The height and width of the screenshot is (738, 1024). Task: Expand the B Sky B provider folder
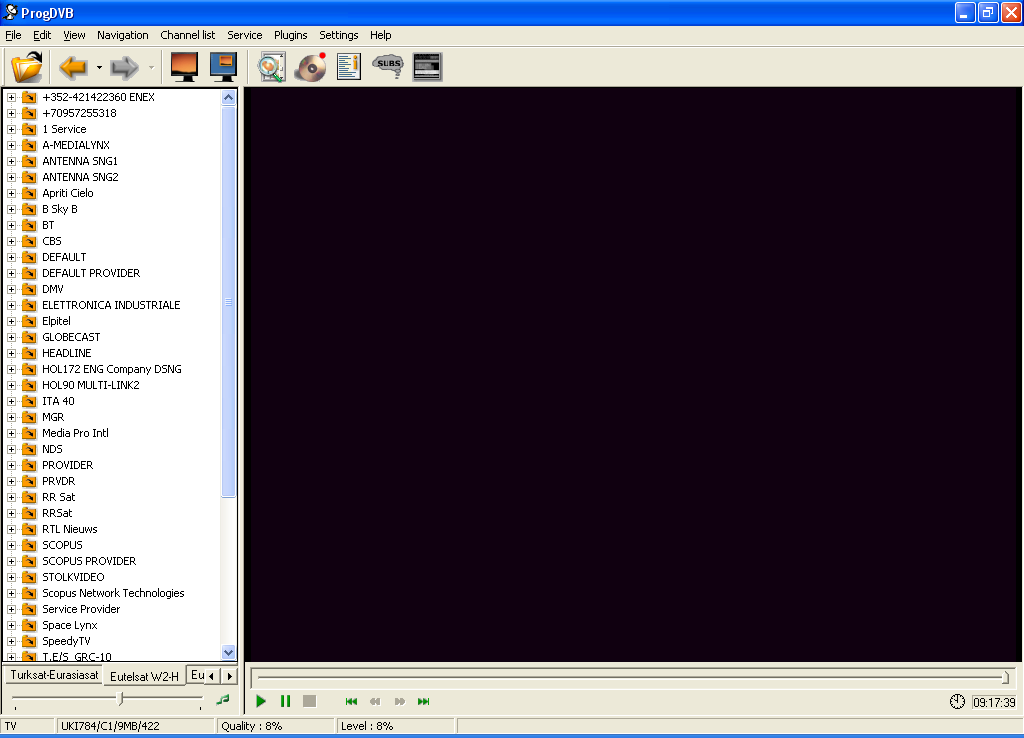pos(12,209)
